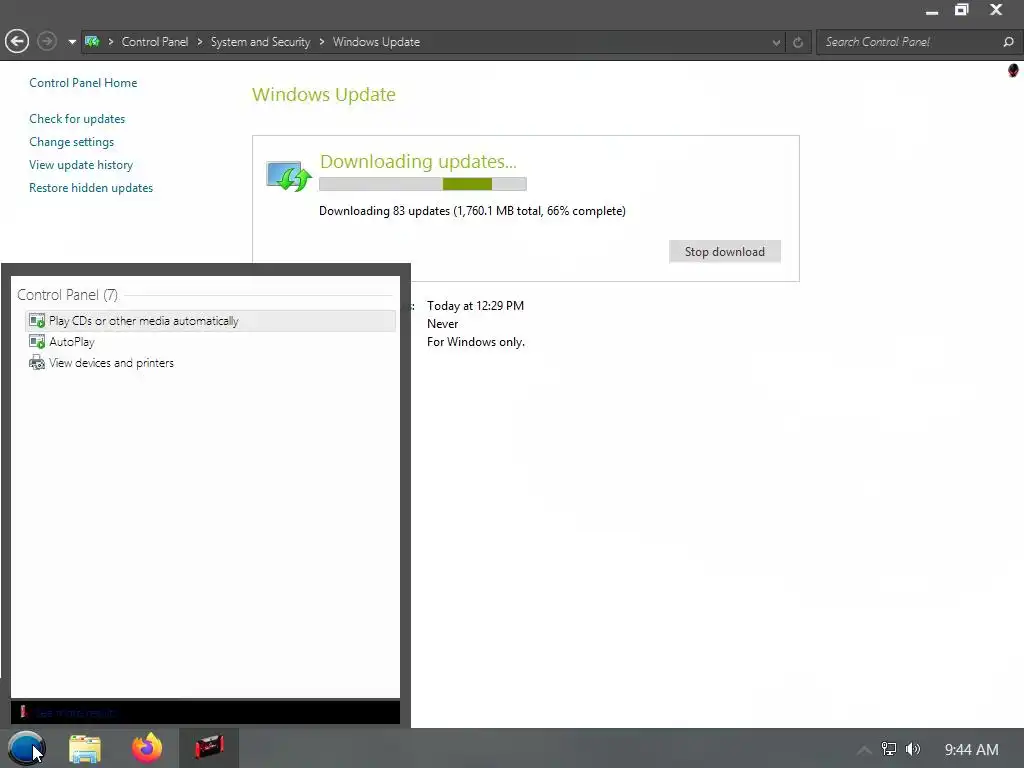Click Check for updates link
Screen dimensions: 1024x768
coord(77,119)
